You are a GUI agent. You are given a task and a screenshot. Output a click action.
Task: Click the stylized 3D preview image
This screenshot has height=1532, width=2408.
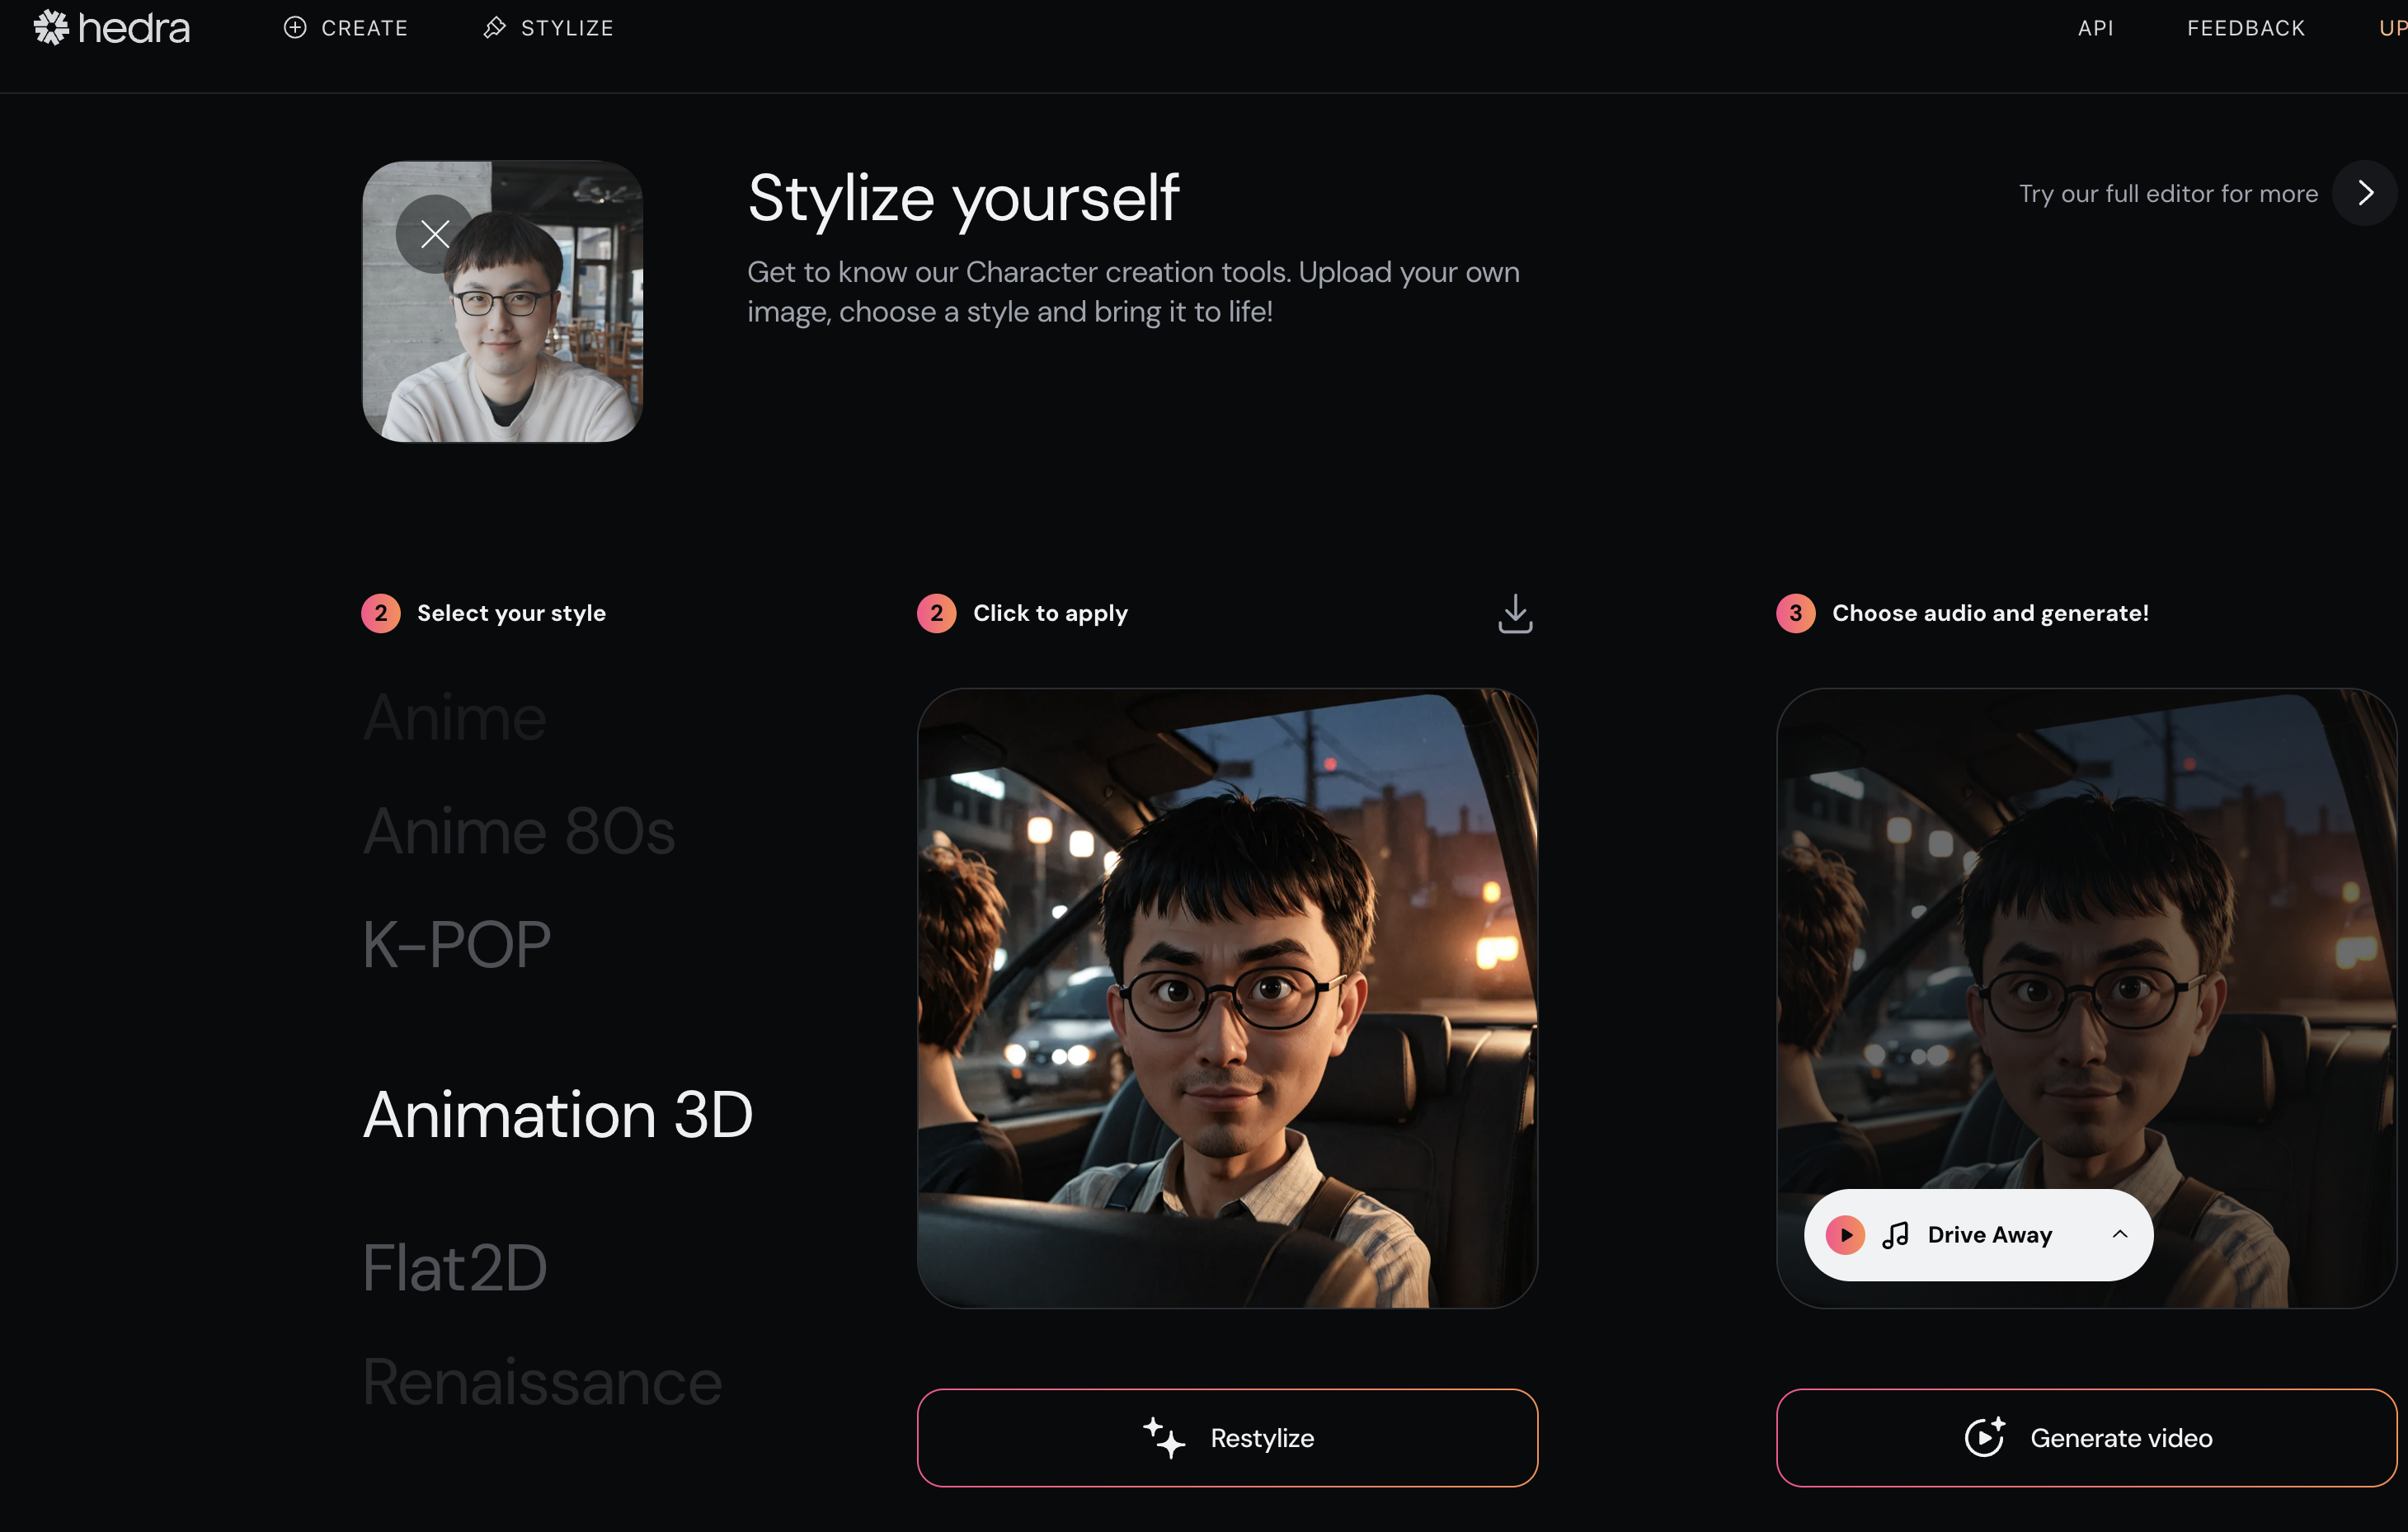(1227, 998)
